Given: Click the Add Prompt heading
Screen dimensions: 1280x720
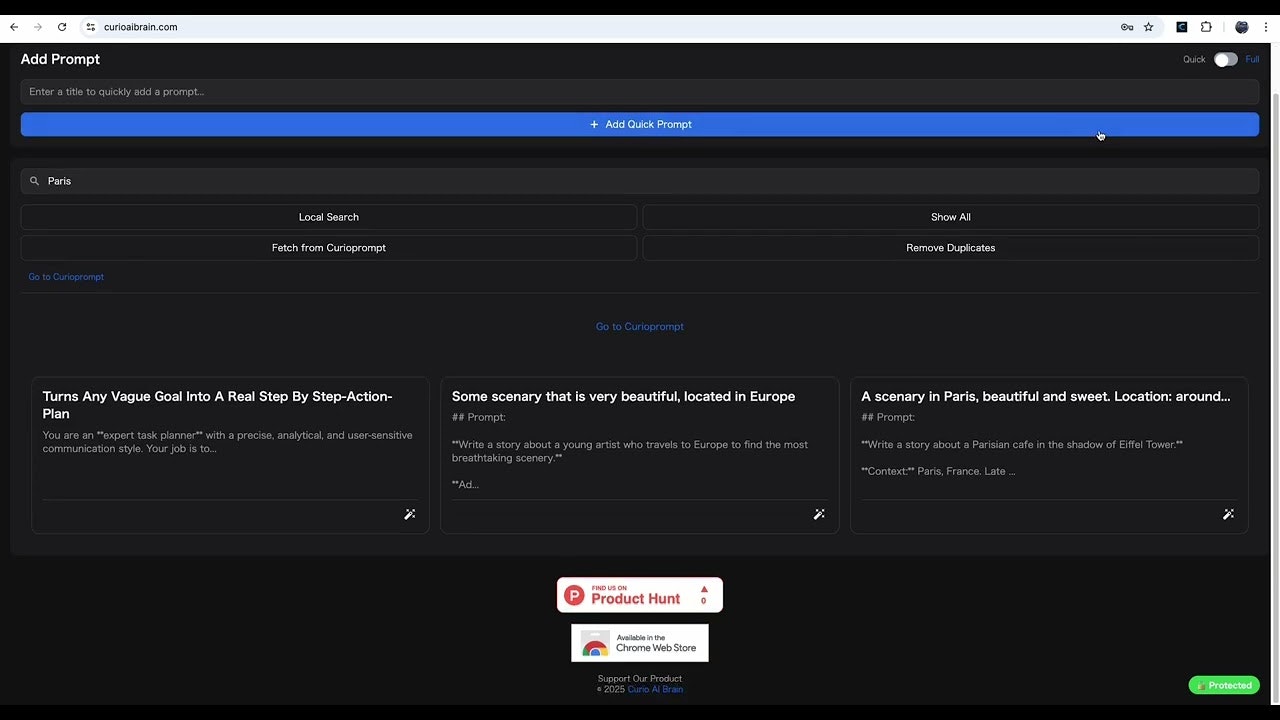Looking at the screenshot, I should click(x=60, y=59).
